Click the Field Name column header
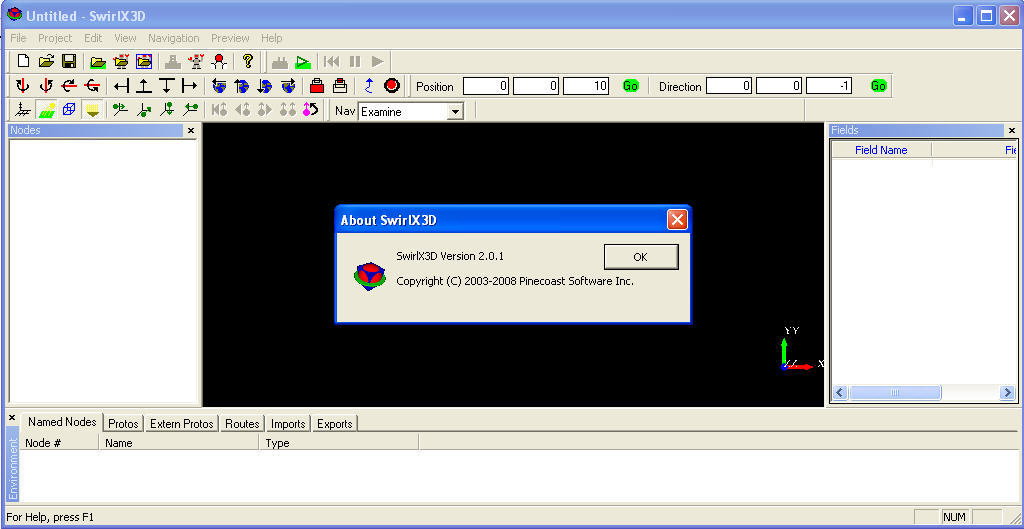The height and width of the screenshot is (529, 1024). (881, 150)
